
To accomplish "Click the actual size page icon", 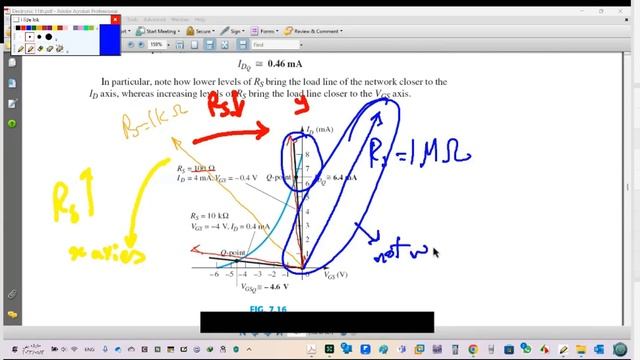I will tap(180, 44).
